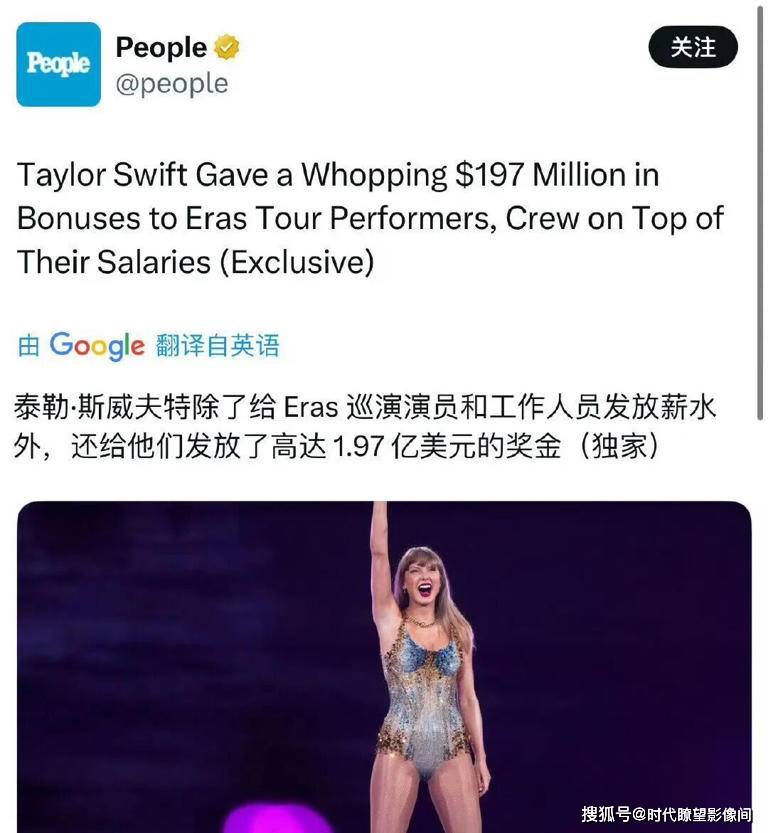Open the @people handle link

point(172,84)
